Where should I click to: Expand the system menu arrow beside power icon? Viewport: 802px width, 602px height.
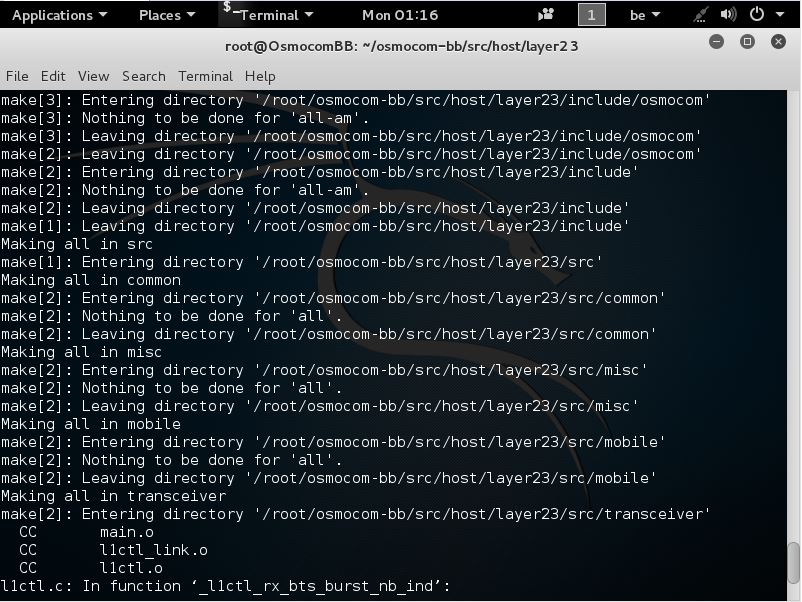[x=781, y=15]
